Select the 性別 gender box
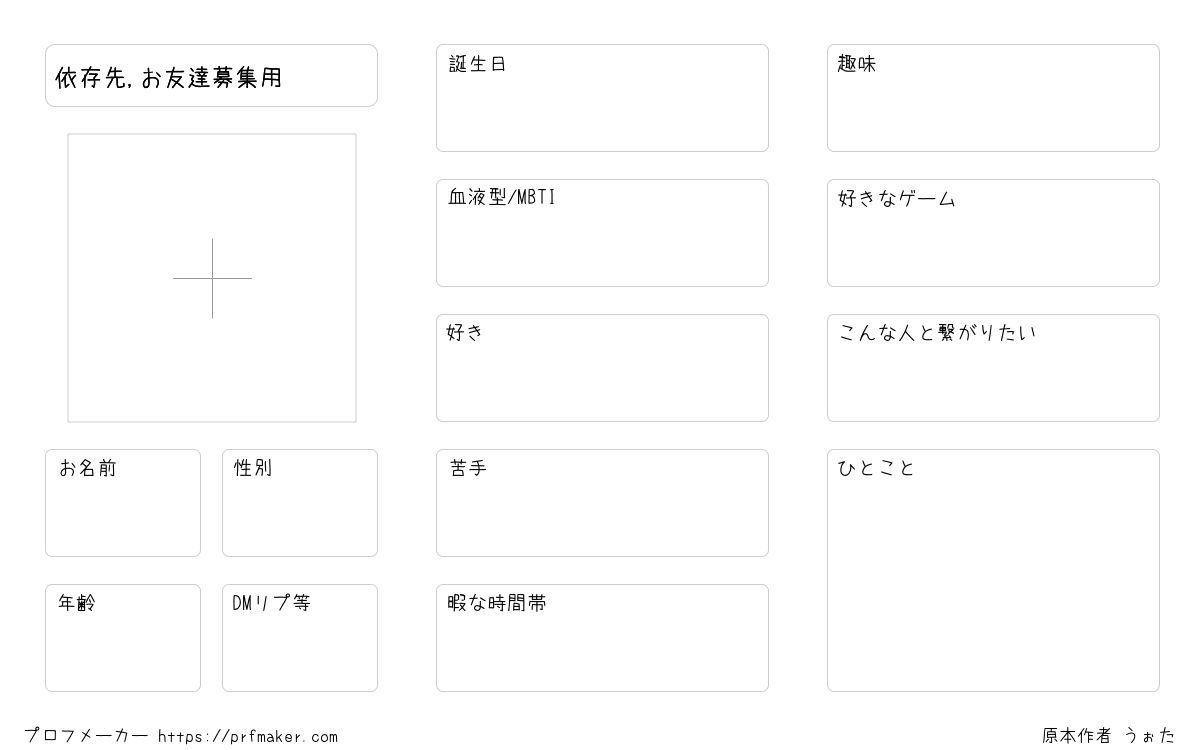Screen dimensions: 1200x750 click(300, 503)
